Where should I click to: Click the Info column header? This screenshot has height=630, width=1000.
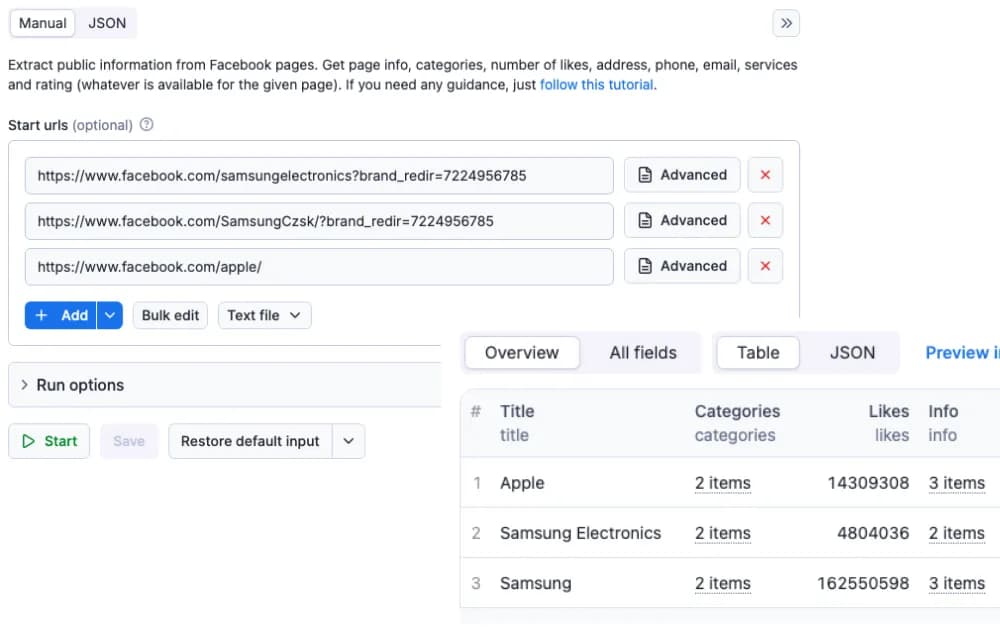coord(943,411)
